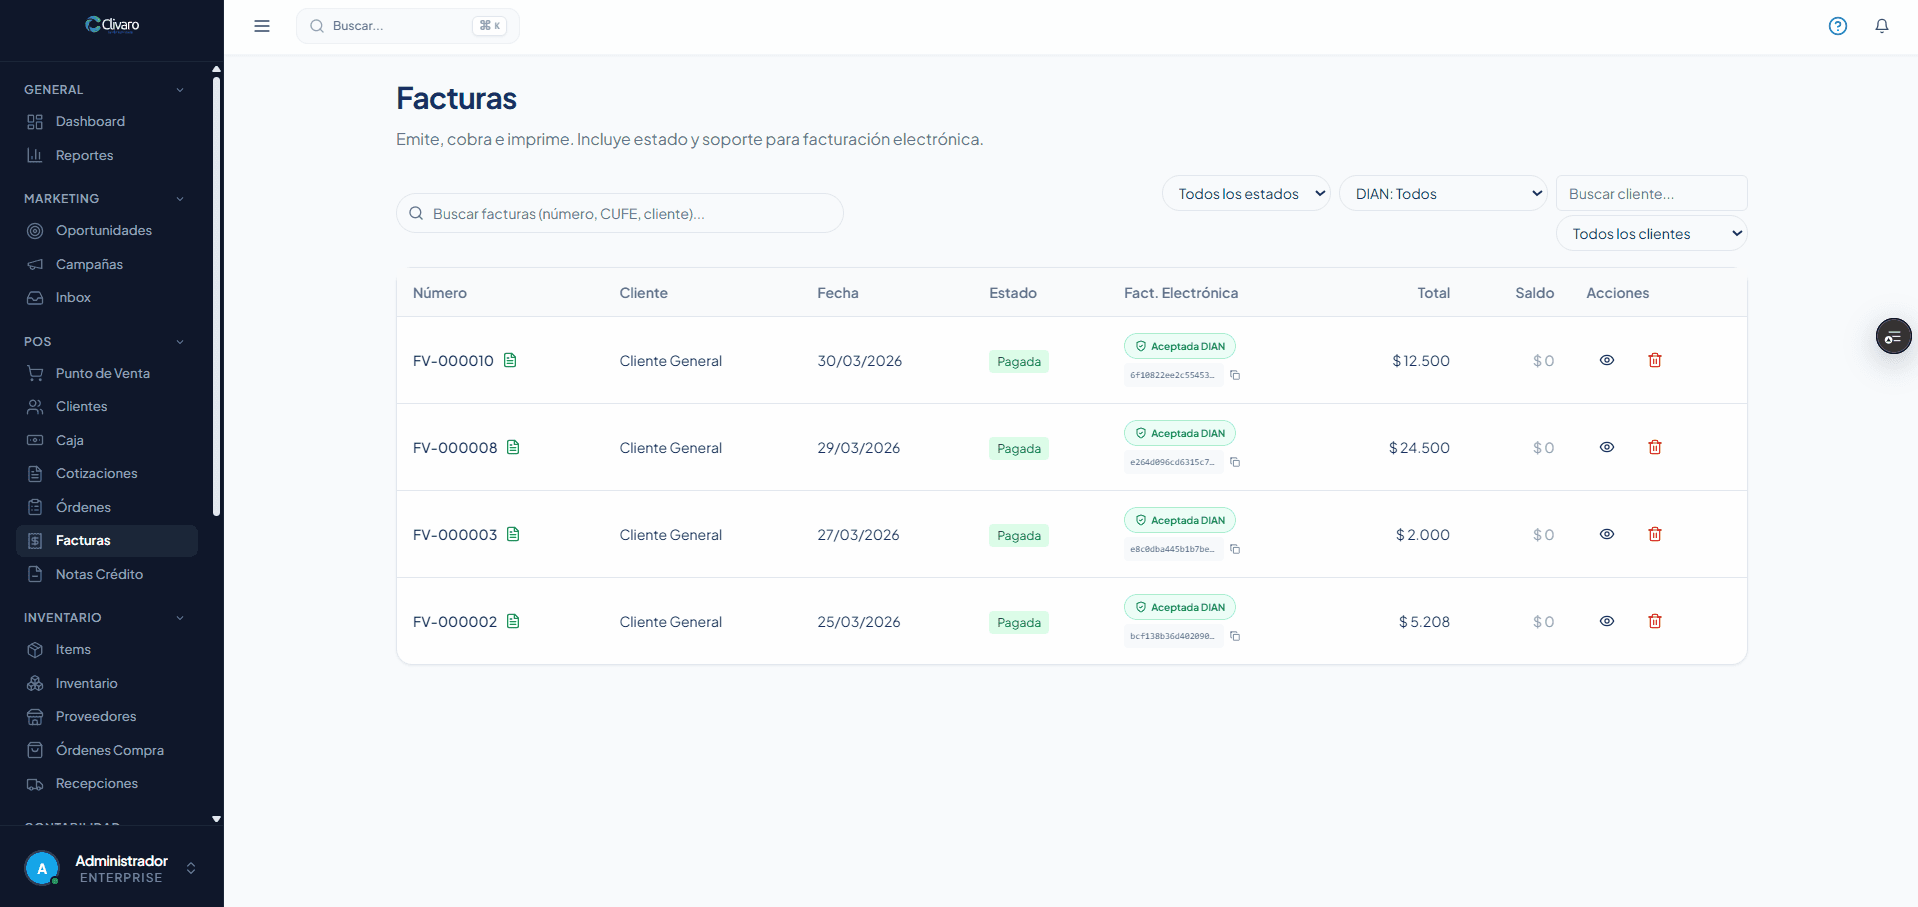Expand the Todos los clientes dropdown
Image resolution: width=1918 pixels, height=907 pixels.
click(1650, 234)
